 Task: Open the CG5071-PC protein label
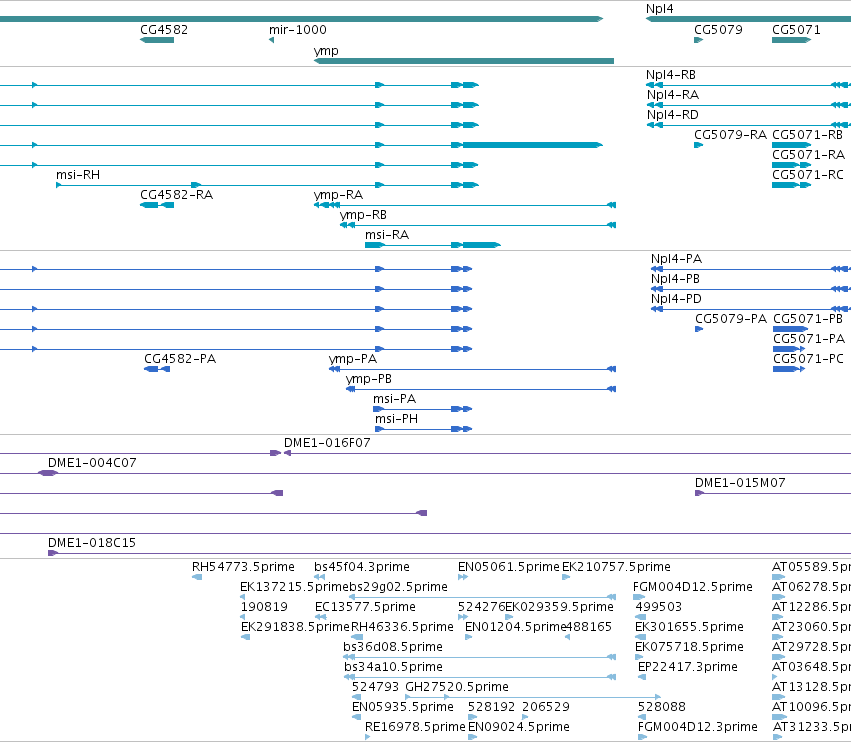(809, 359)
